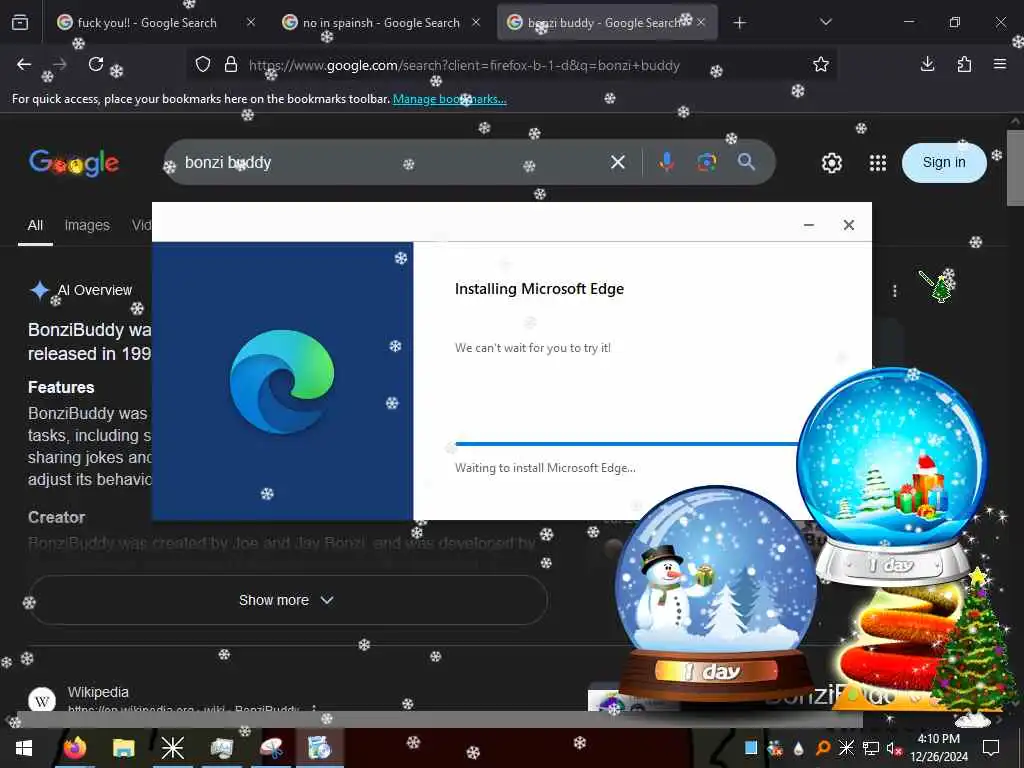Open File Explorer from taskbar

[x=123, y=748]
